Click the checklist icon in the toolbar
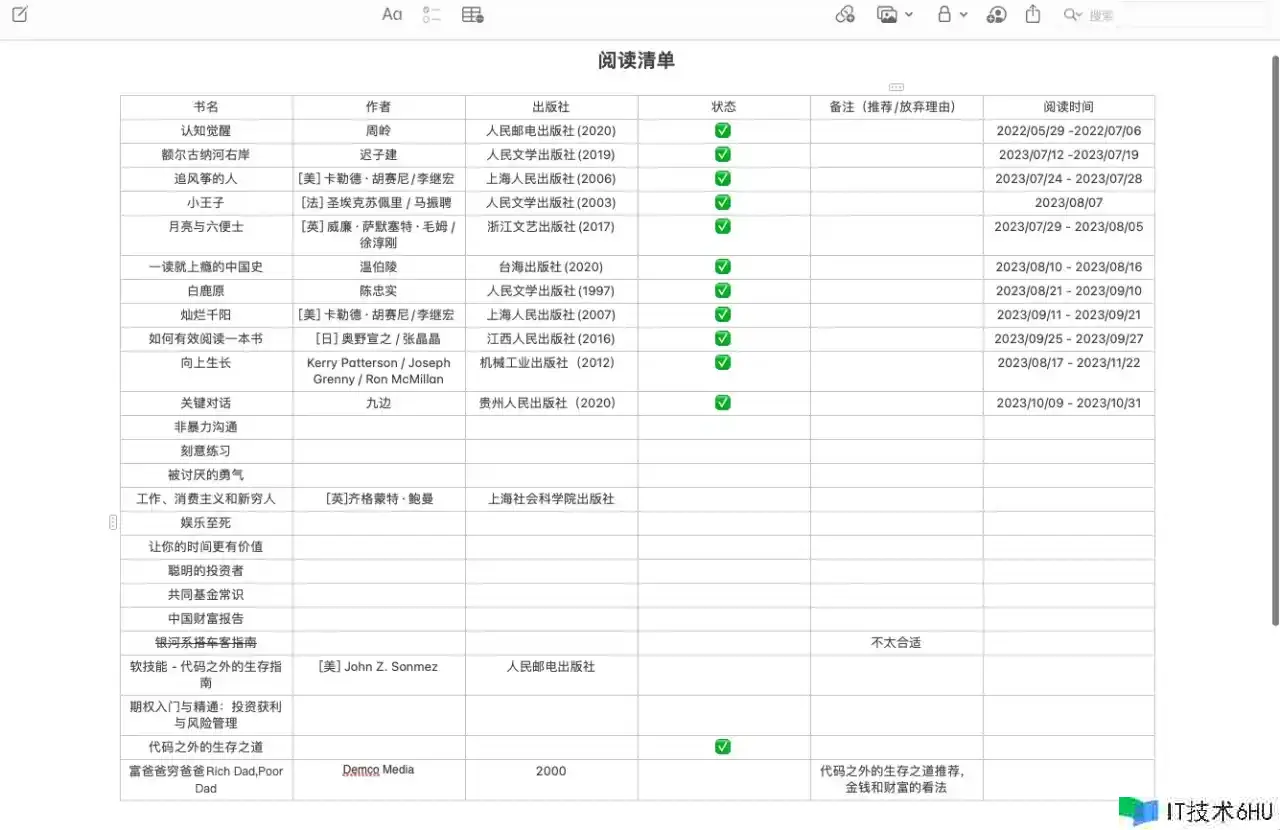This screenshot has width=1280, height=830. click(432, 14)
